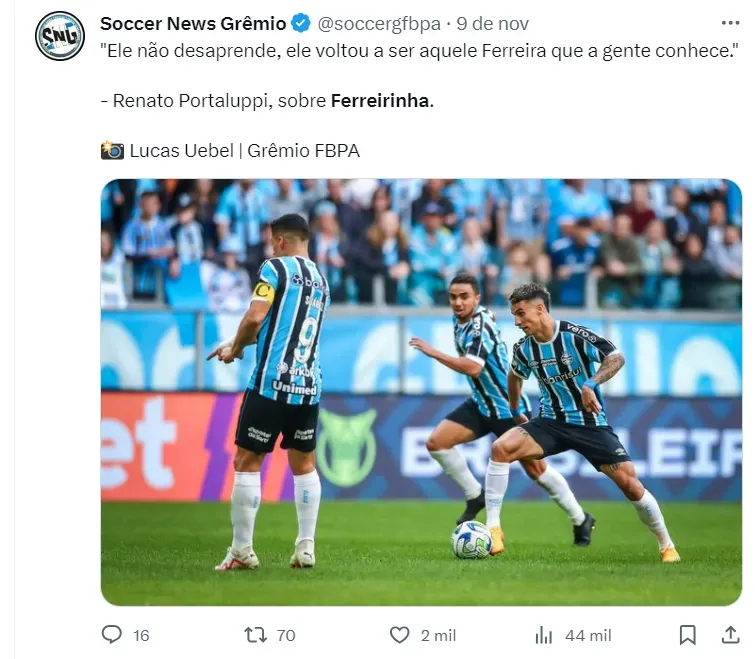
Task: Like the tweet with the heart icon
Action: [x=399, y=635]
